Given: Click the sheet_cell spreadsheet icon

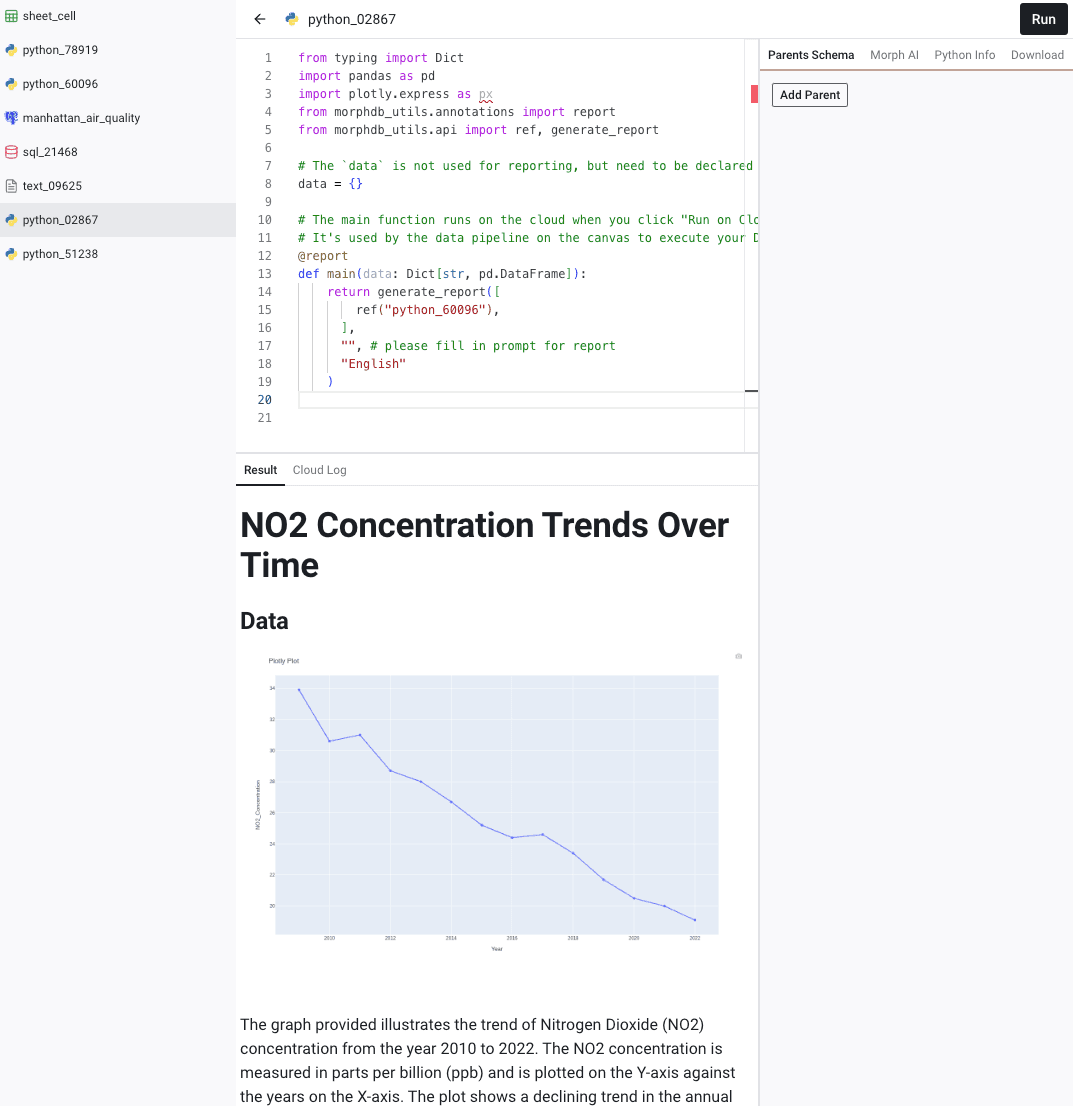Looking at the screenshot, I should (x=11, y=16).
